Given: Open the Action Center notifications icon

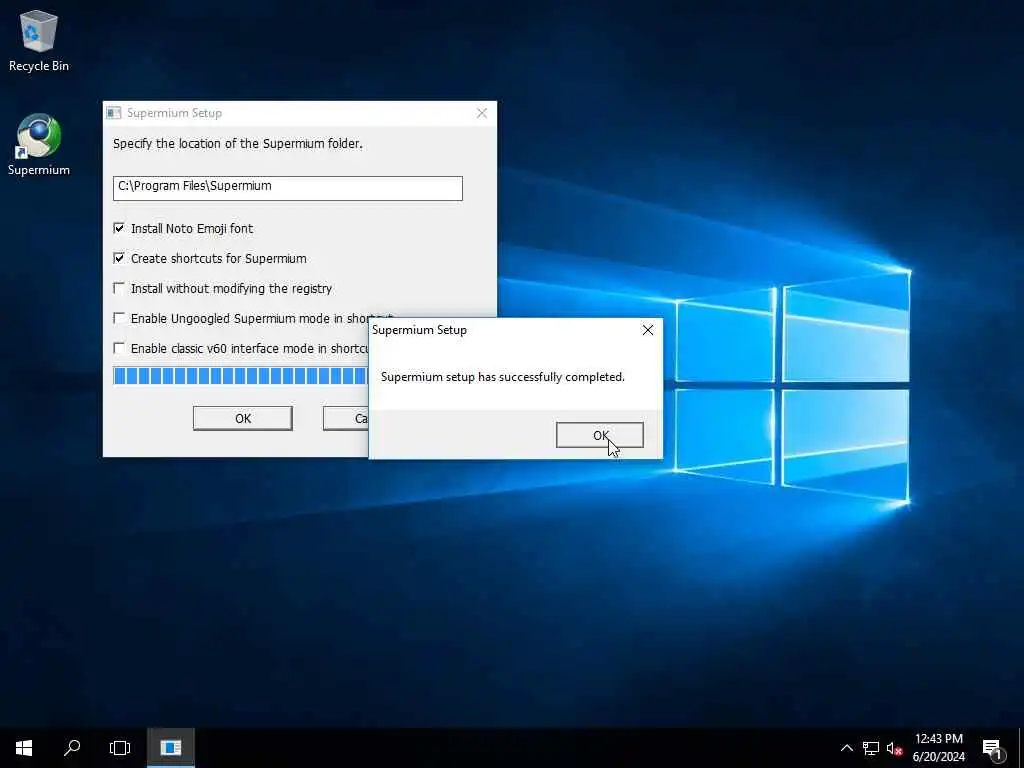Looking at the screenshot, I should 993,748.
